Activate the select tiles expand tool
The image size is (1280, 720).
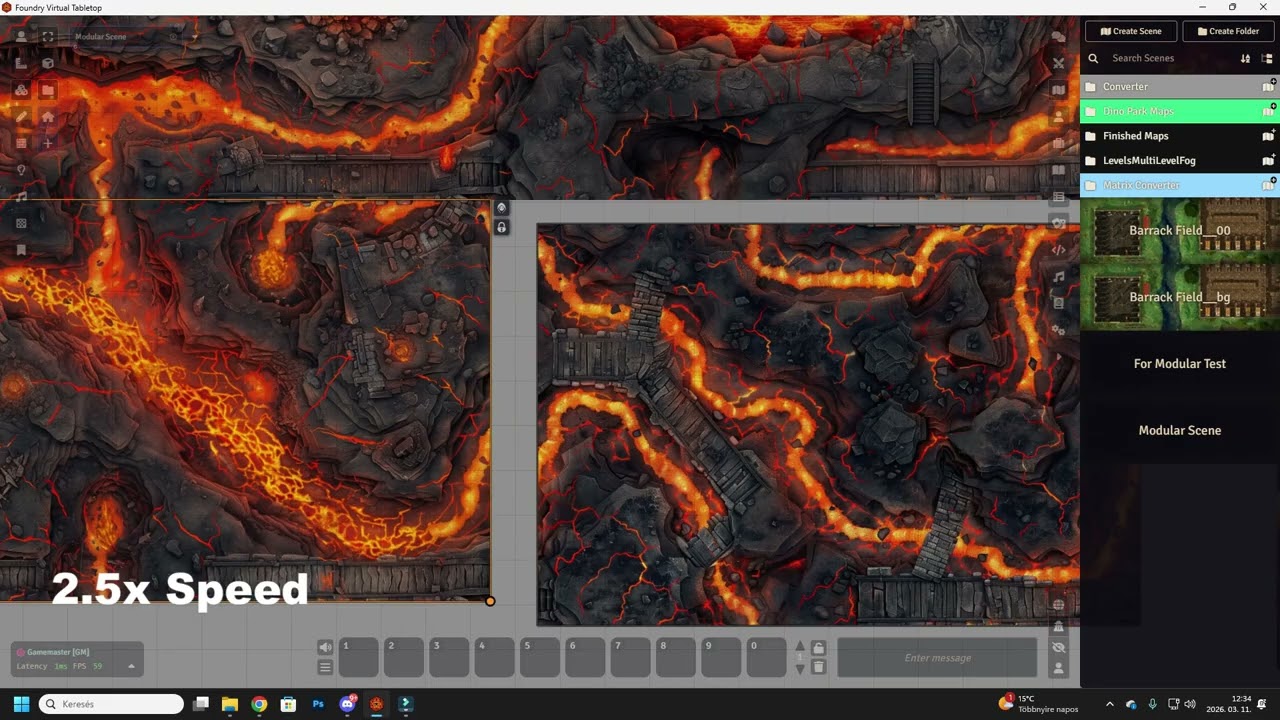pyautogui.click(x=48, y=37)
